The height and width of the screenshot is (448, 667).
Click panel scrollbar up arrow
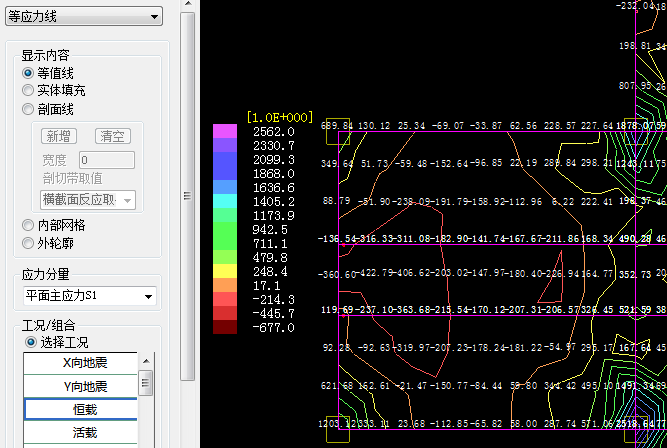[188, 4]
